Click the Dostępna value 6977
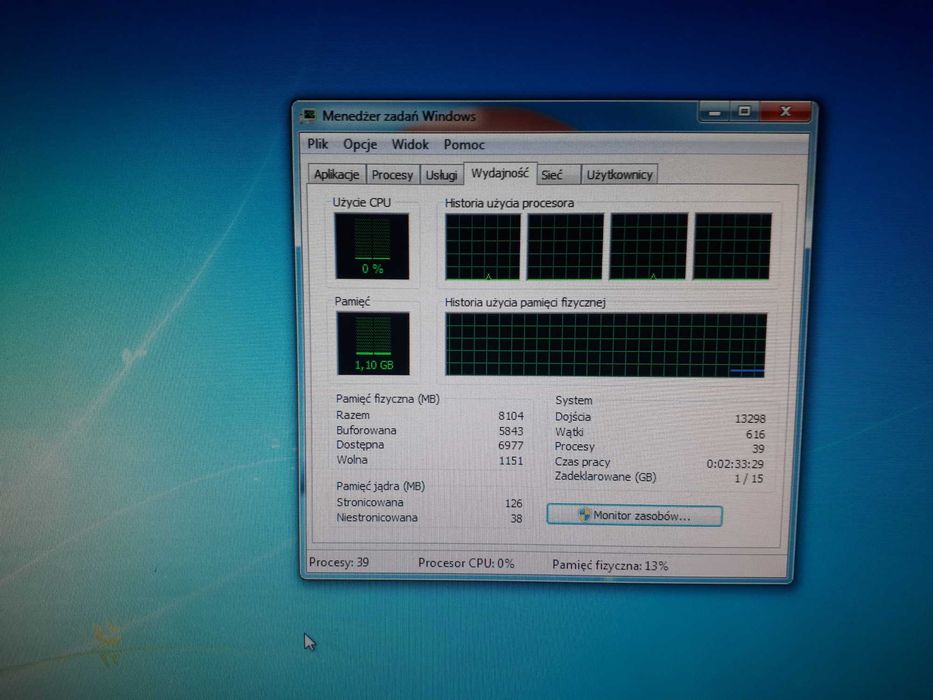 pyautogui.click(x=511, y=446)
